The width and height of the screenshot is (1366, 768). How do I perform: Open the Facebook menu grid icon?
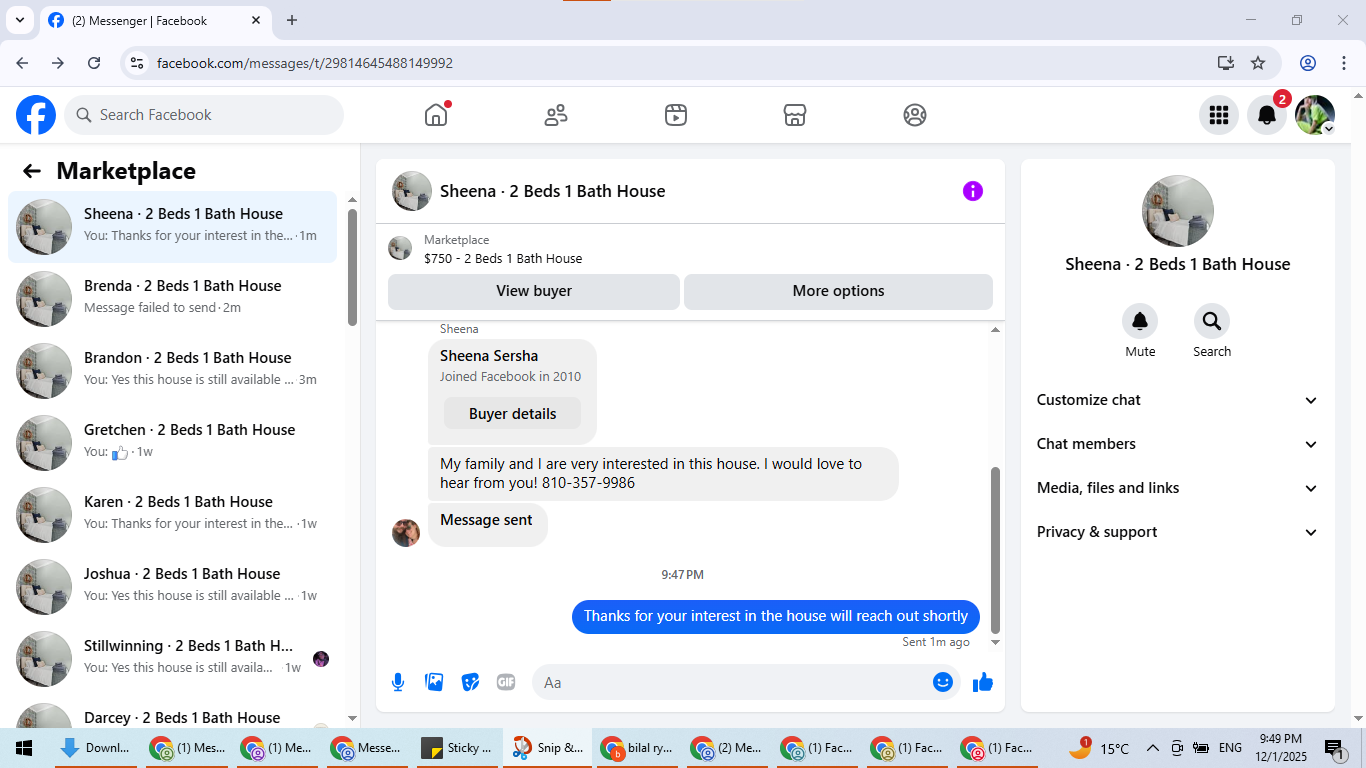[x=1219, y=115]
